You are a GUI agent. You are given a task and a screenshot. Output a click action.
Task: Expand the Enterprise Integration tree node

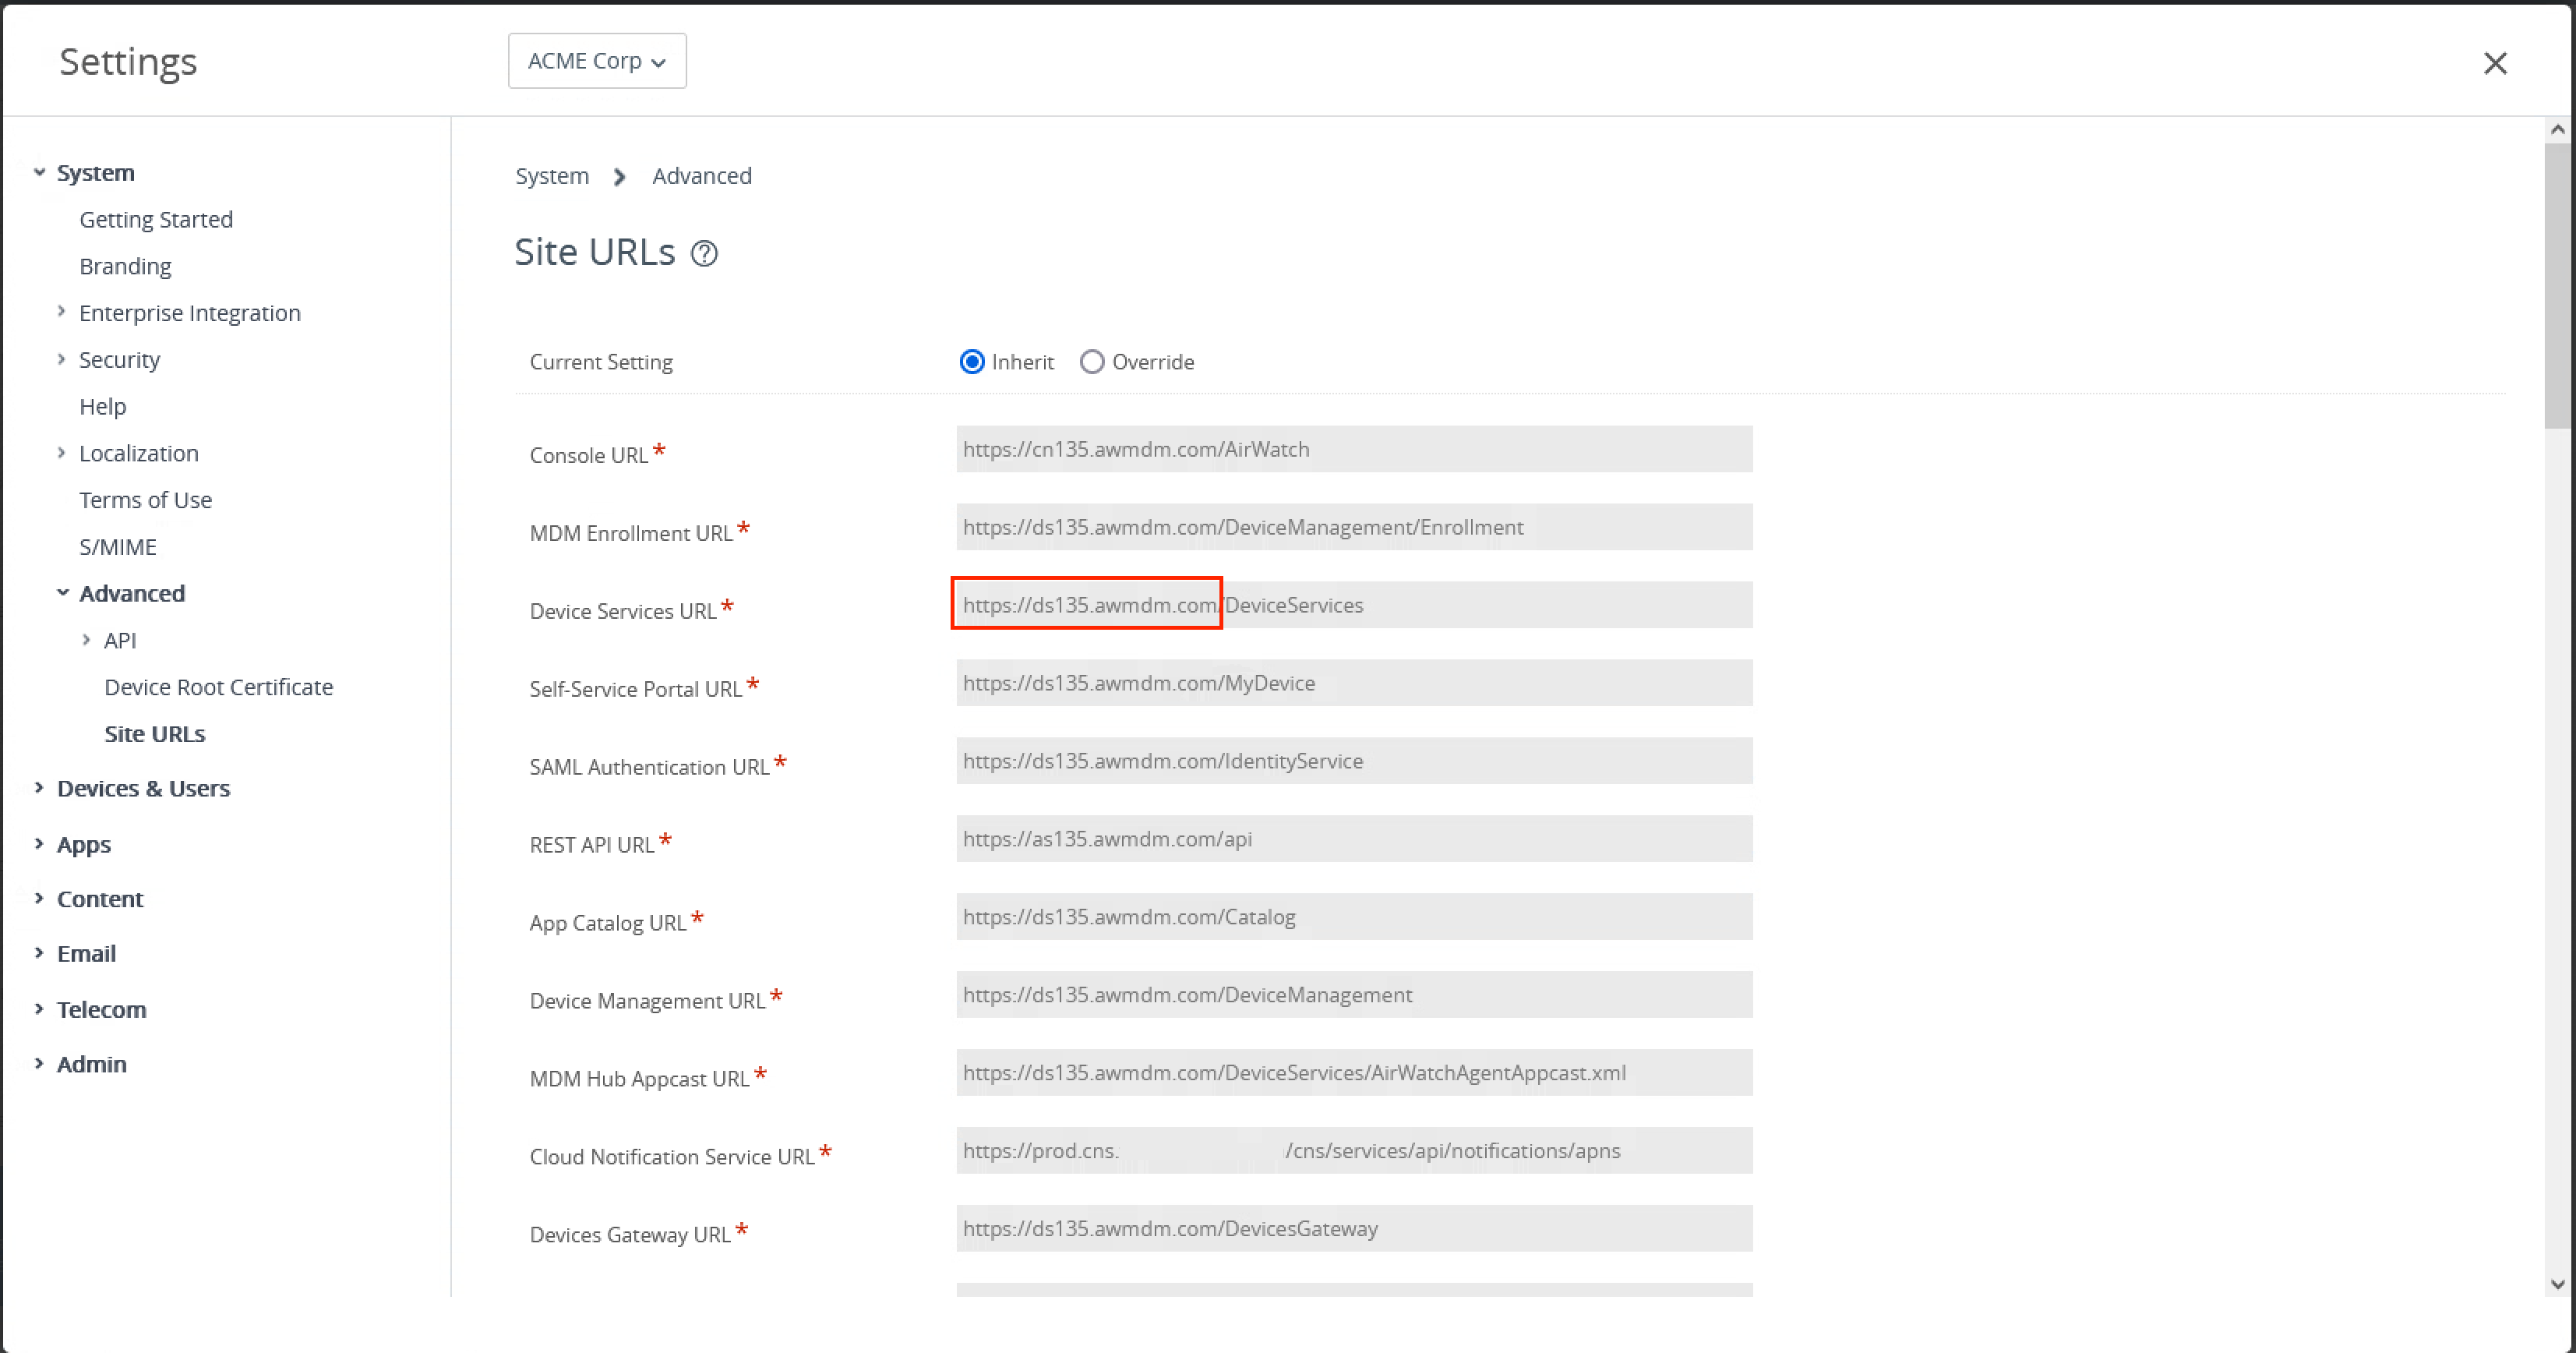[62, 312]
